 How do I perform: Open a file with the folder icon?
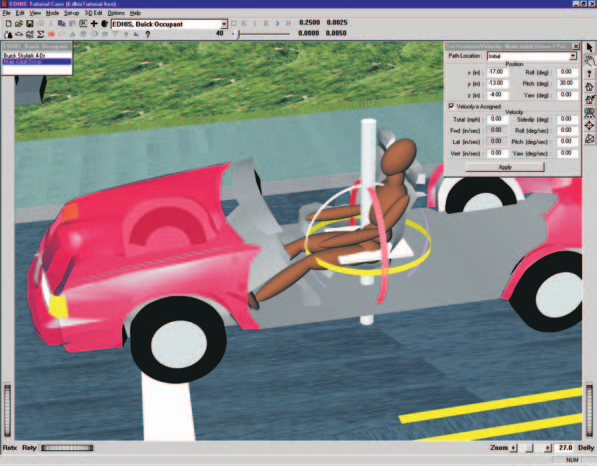coord(19,24)
